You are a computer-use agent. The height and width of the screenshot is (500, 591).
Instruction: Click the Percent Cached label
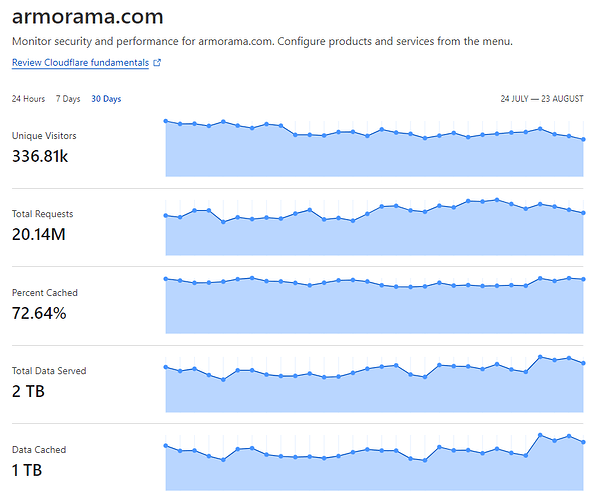[45, 293]
